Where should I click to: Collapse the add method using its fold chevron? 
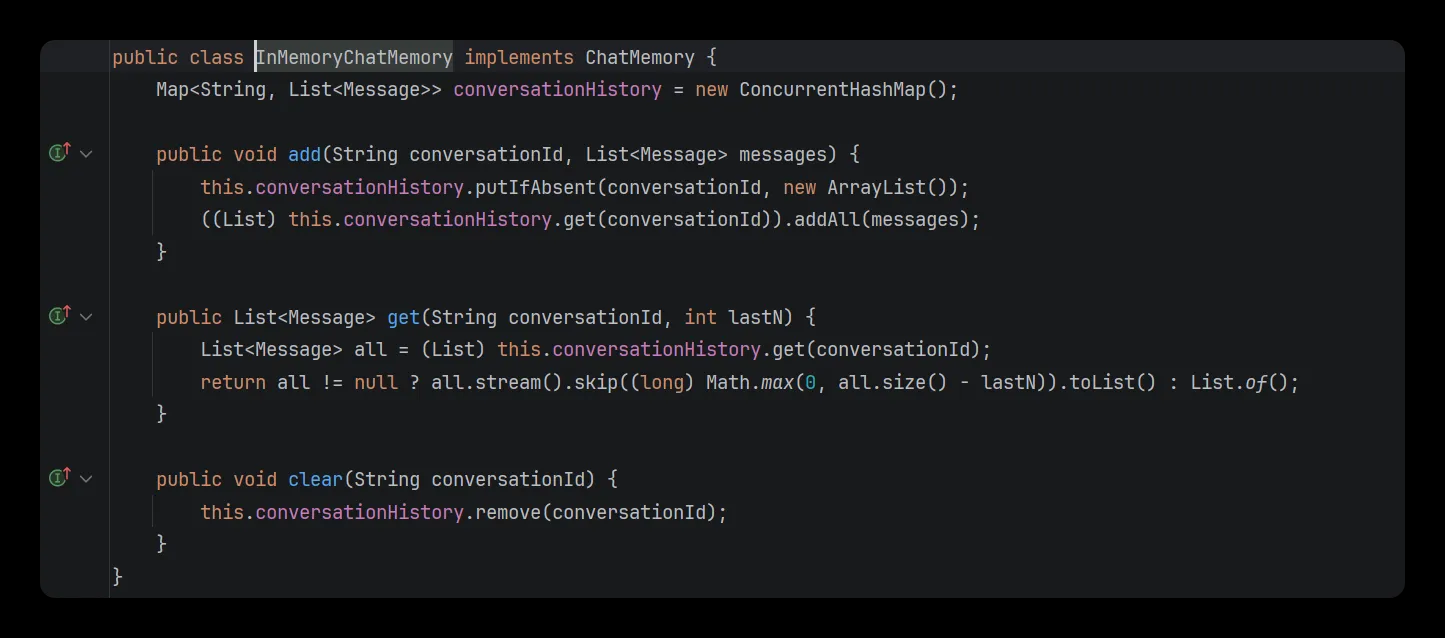(x=86, y=153)
